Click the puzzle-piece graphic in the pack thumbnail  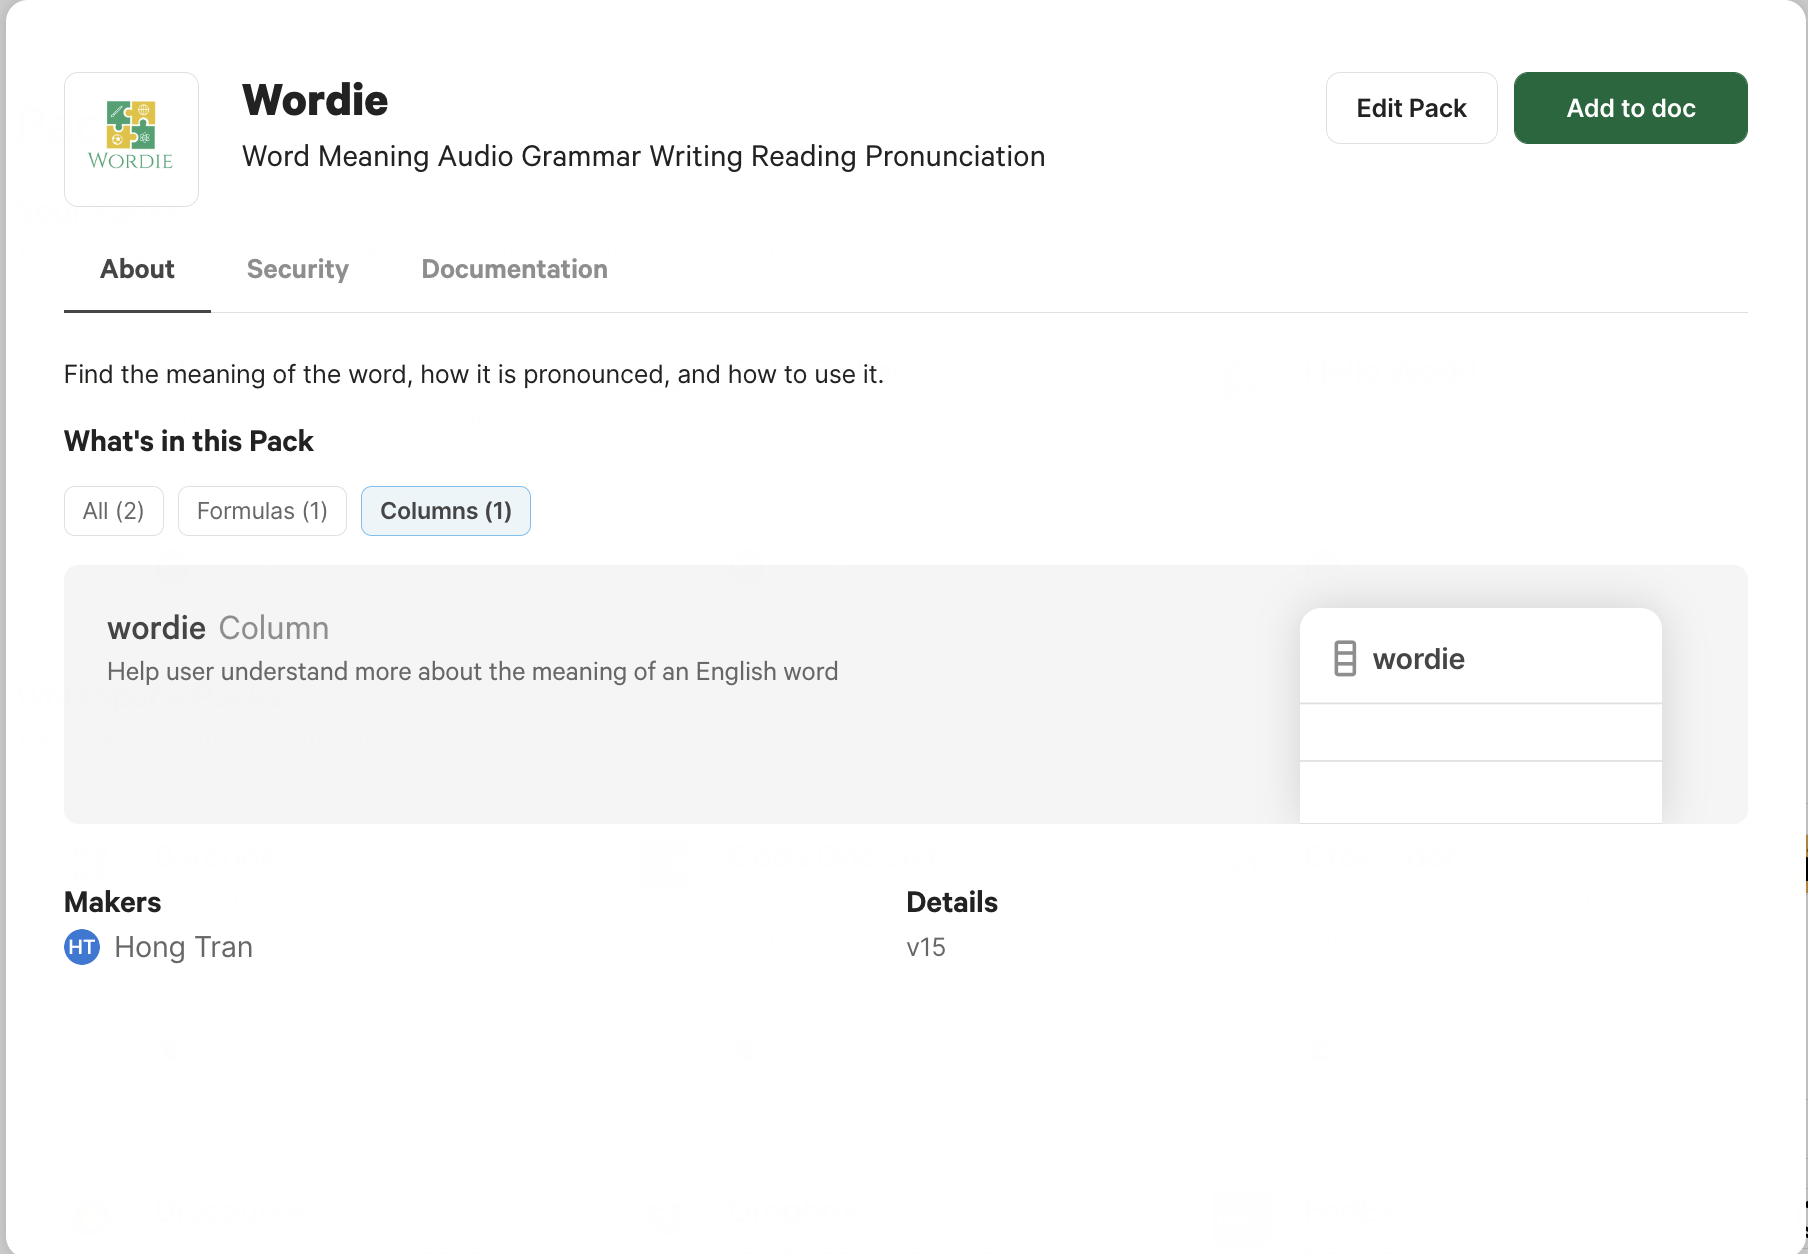point(131,125)
